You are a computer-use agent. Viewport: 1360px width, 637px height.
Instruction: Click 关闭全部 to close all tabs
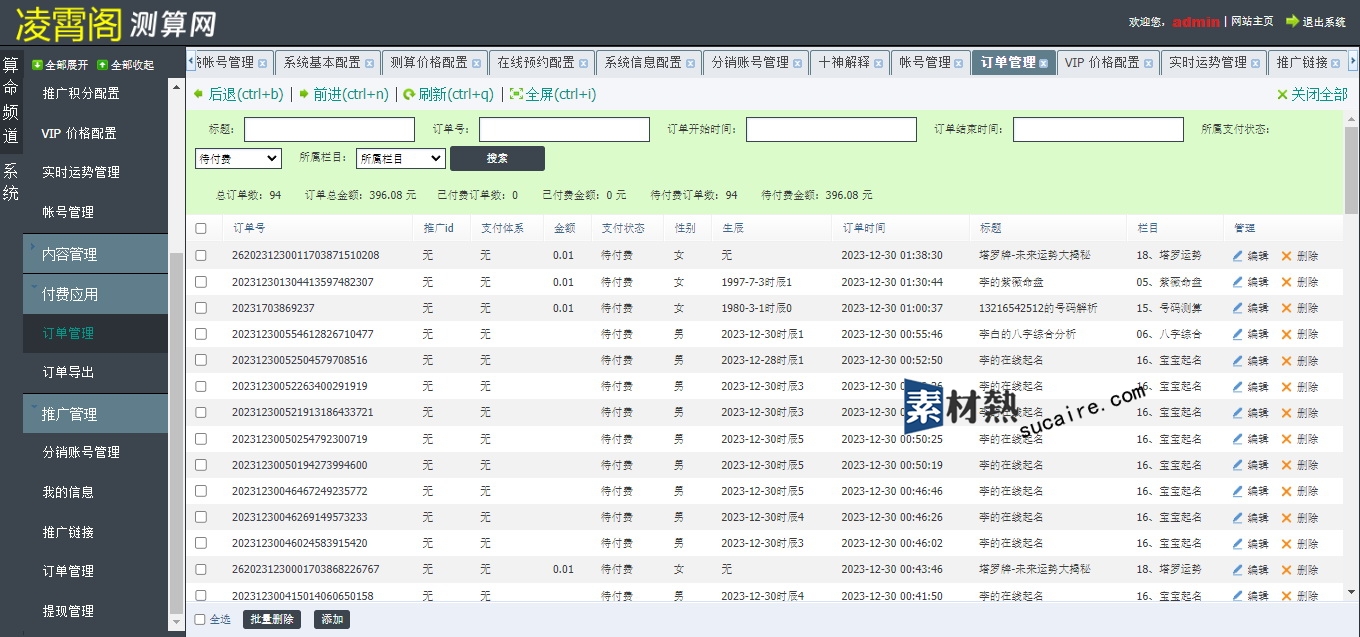pyautogui.click(x=1312, y=95)
